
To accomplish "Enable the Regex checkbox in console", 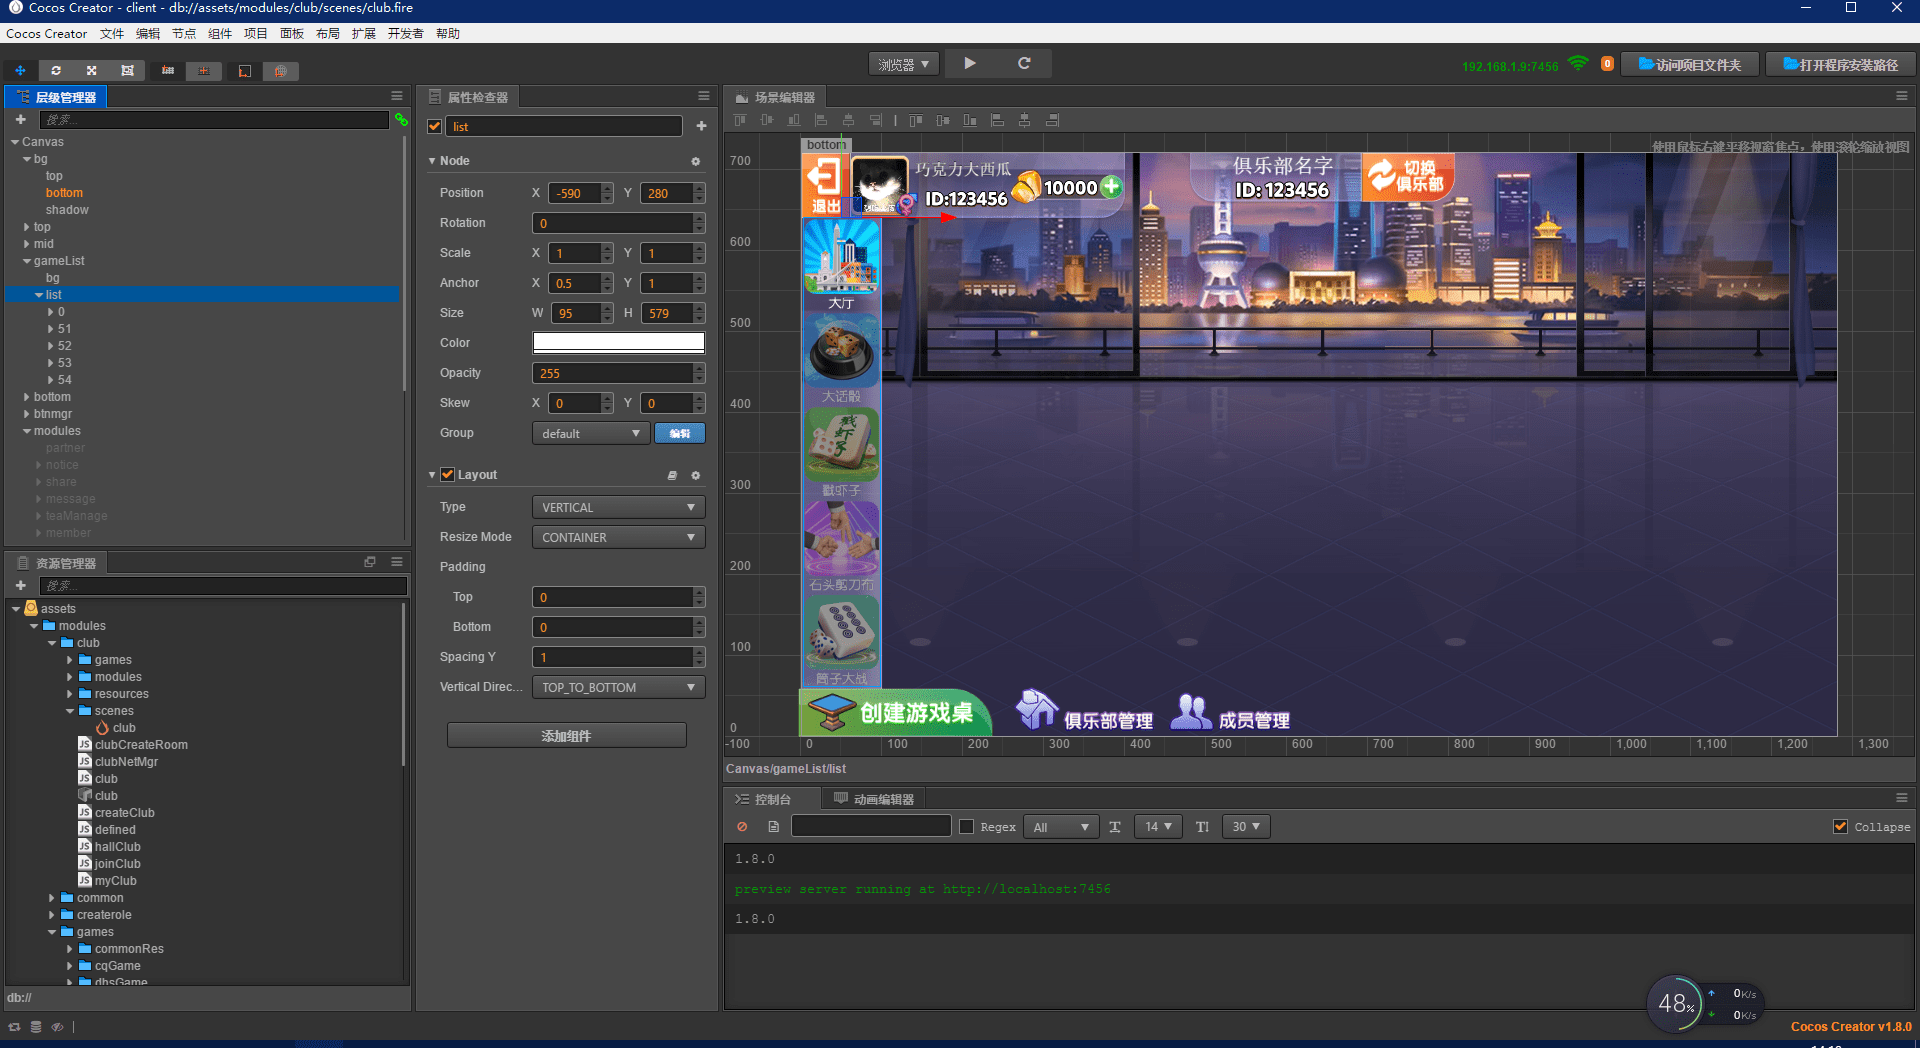I will tap(966, 827).
